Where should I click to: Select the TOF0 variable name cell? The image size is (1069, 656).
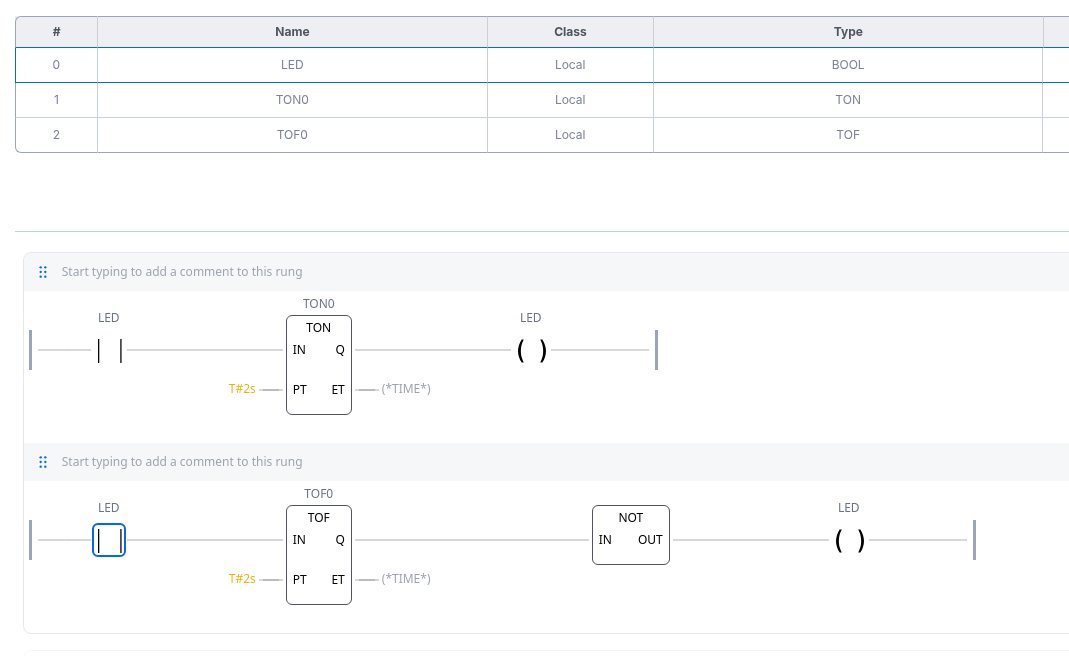pos(292,135)
